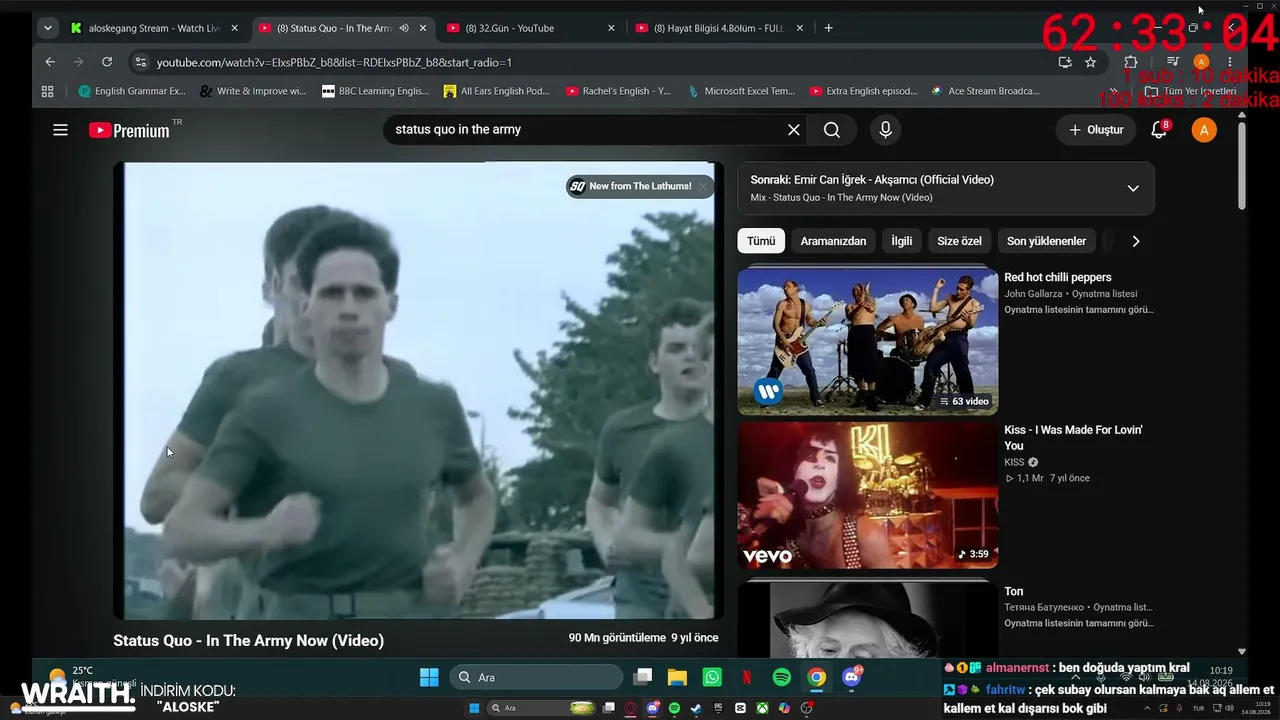This screenshot has height=720, width=1280.
Task: Click the YouTube search magnifier button
Action: click(832, 130)
